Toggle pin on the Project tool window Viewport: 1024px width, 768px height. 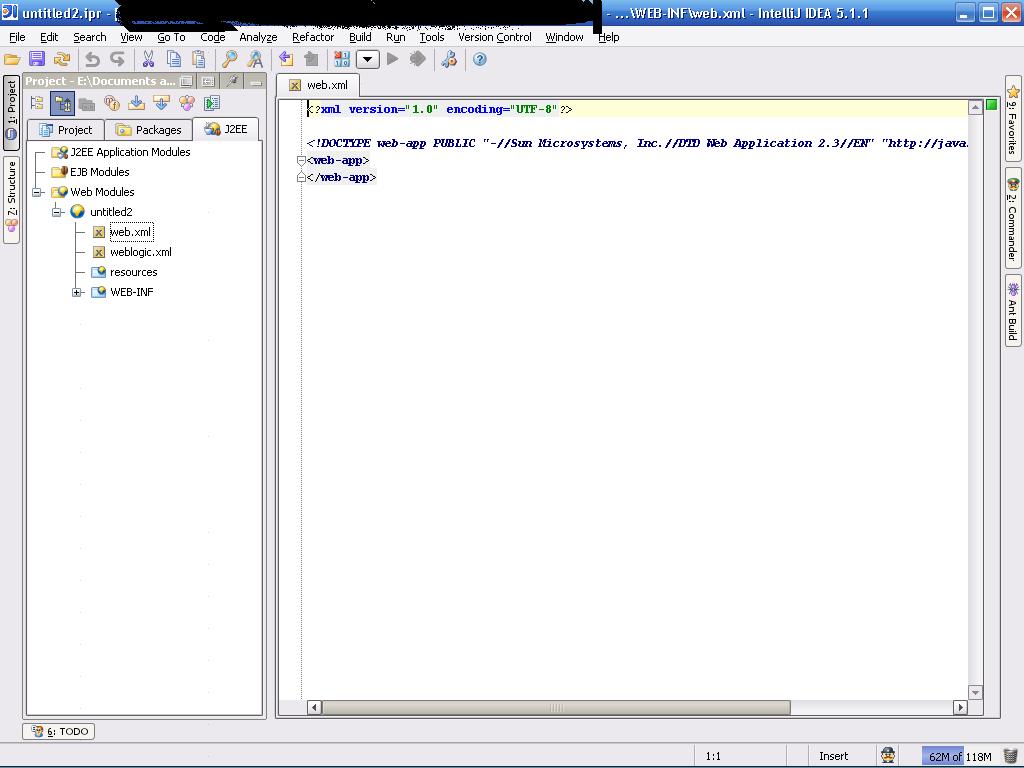233,81
